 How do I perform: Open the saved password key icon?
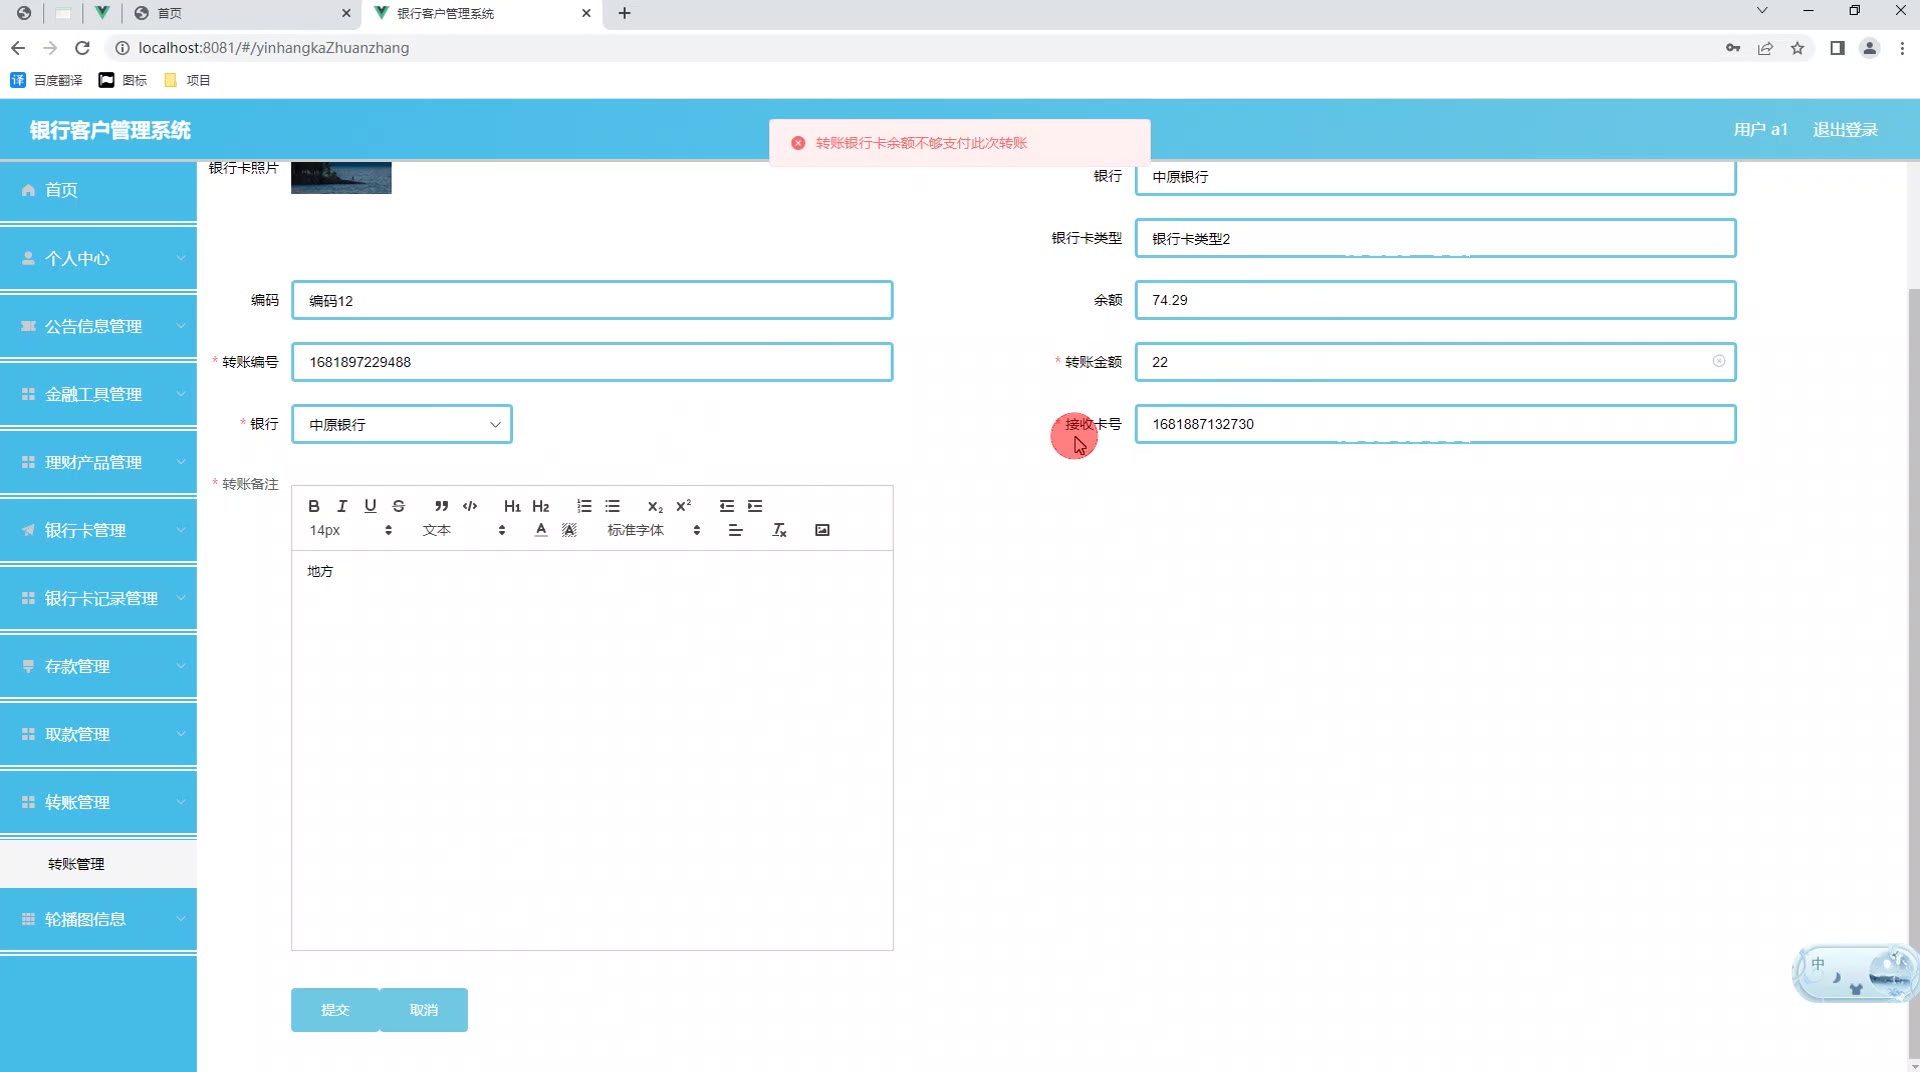(x=1733, y=48)
